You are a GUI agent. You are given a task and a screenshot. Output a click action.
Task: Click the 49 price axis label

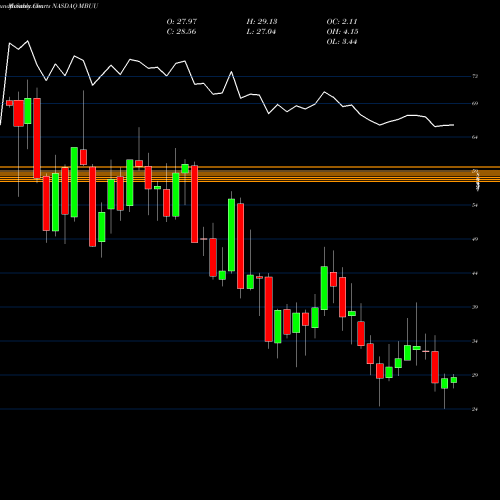click(475, 239)
